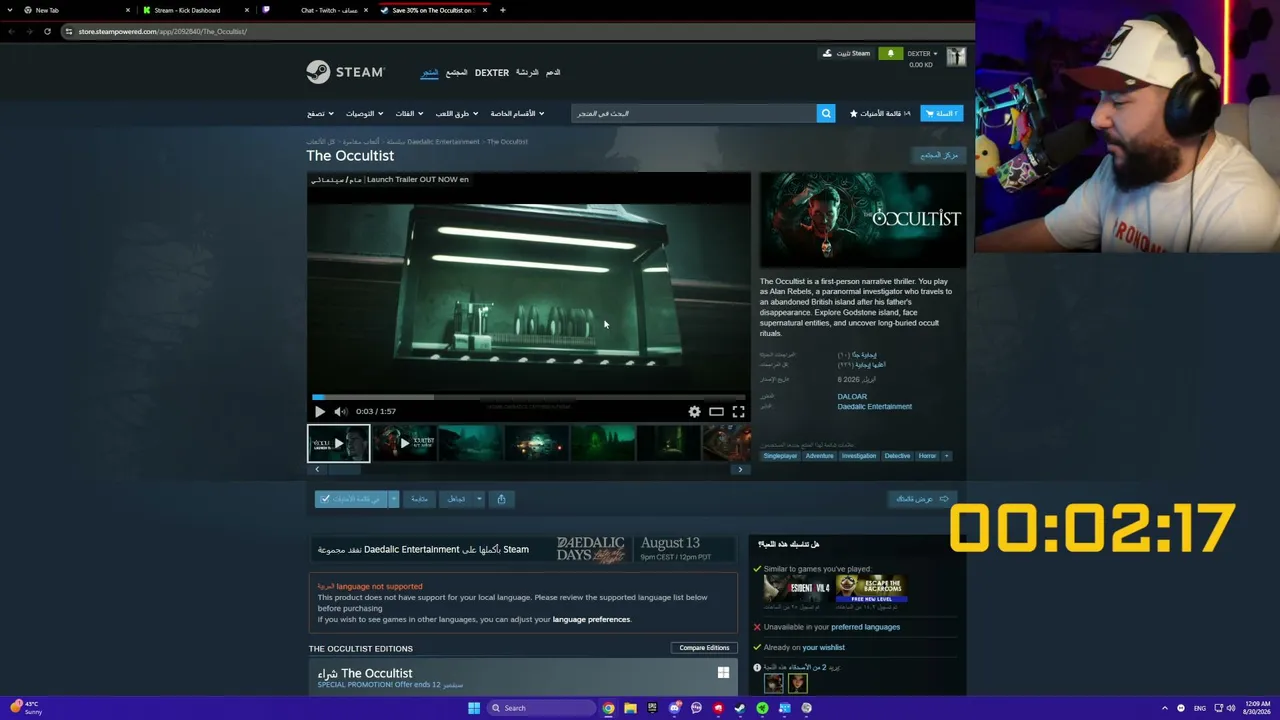Open the preferred languages link
1280x720 pixels.
click(866, 627)
